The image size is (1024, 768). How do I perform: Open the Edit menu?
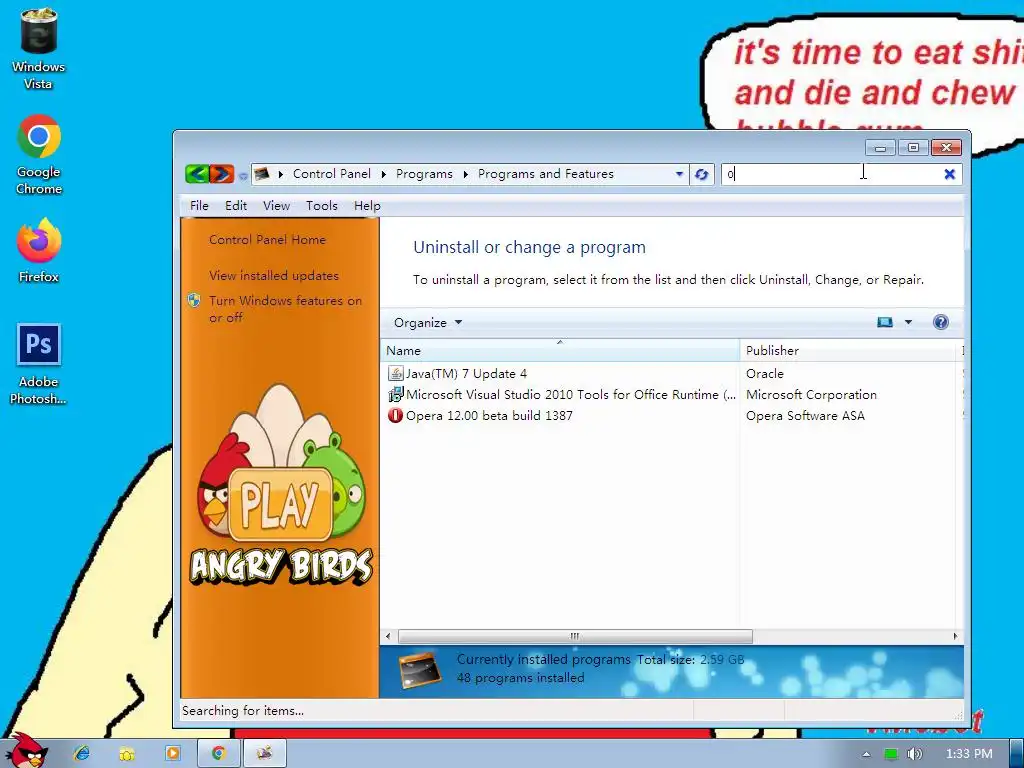point(236,206)
